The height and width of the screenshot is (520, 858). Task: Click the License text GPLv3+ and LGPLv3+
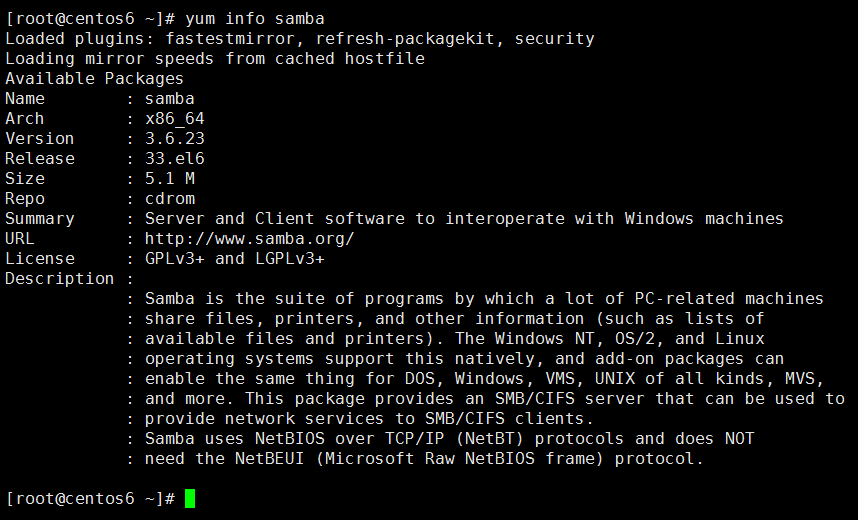pyautogui.click(x=235, y=258)
